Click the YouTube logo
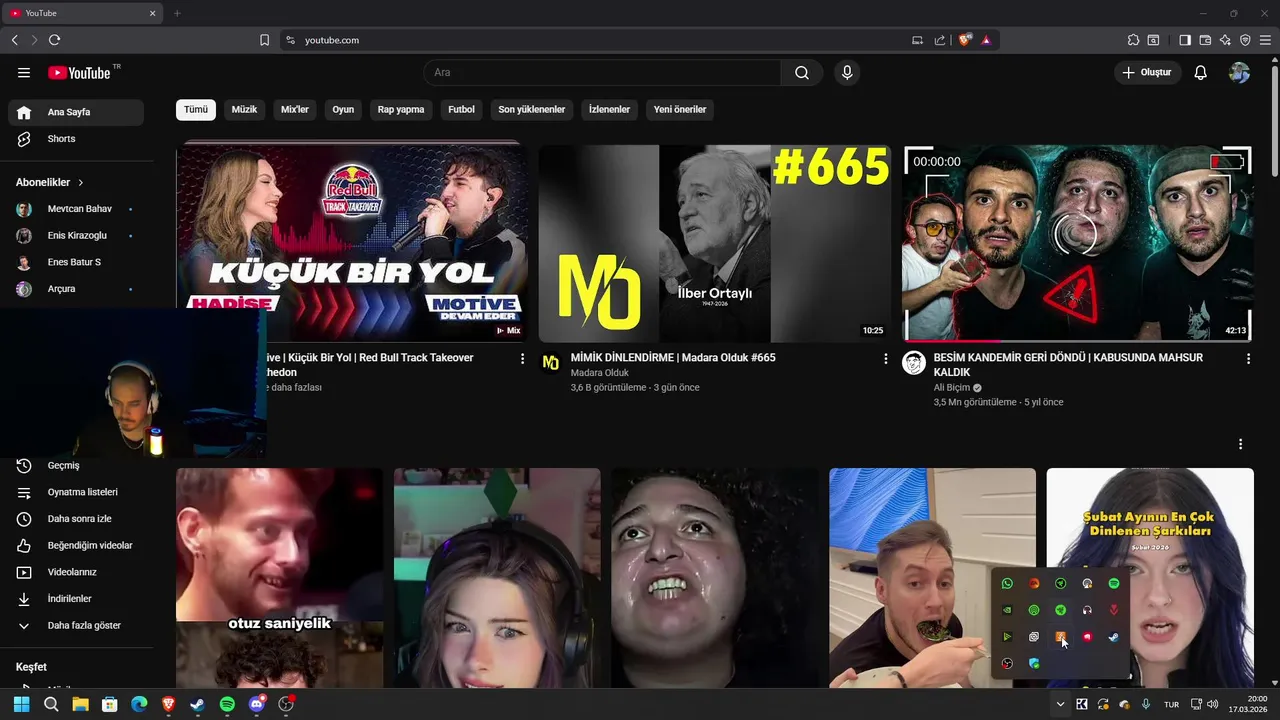The image size is (1280, 720). coord(78,73)
